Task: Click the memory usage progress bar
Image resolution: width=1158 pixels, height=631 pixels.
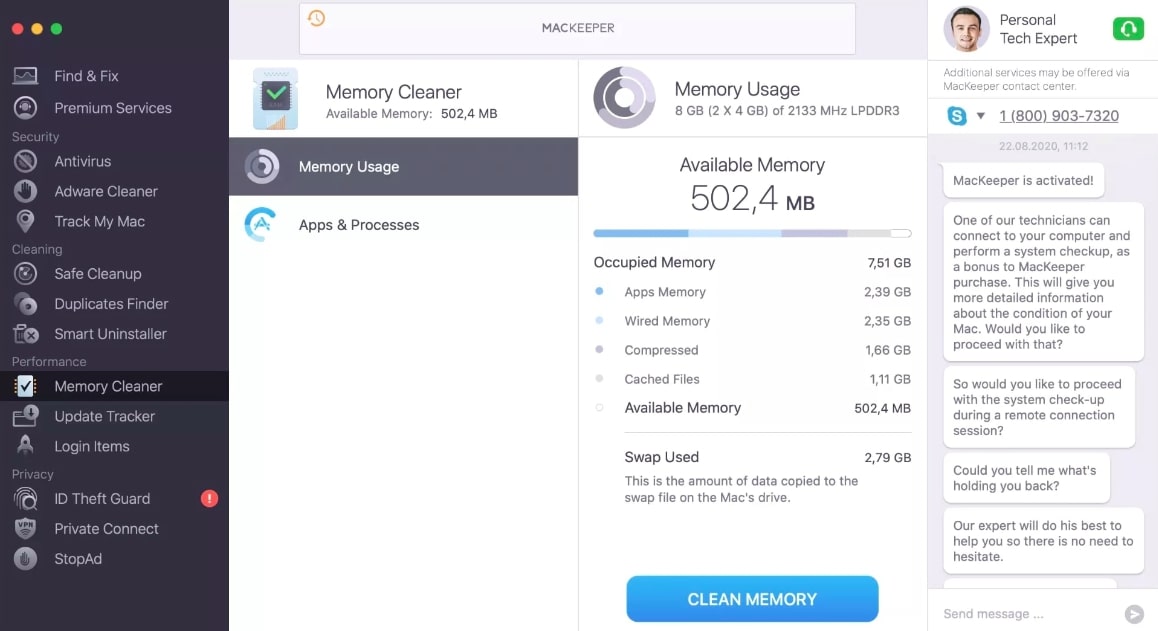Action: coord(752,233)
